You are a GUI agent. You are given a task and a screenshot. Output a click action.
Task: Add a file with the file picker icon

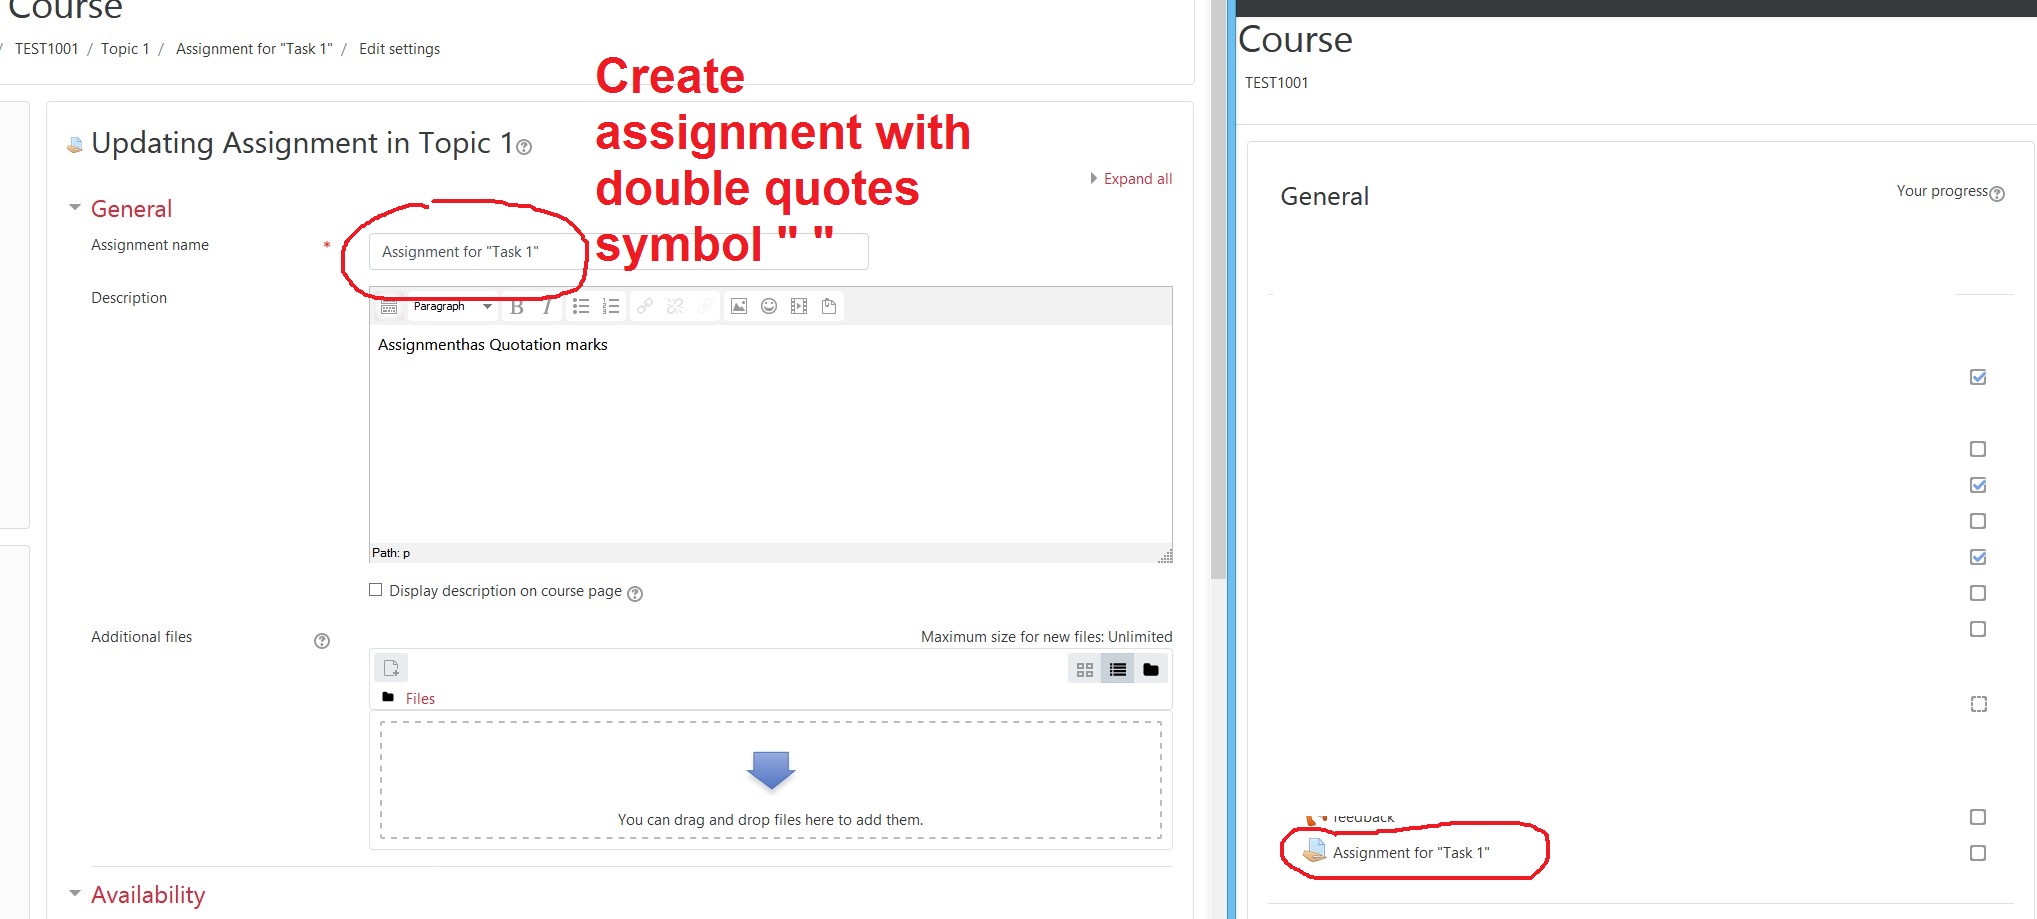click(x=391, y=668)
